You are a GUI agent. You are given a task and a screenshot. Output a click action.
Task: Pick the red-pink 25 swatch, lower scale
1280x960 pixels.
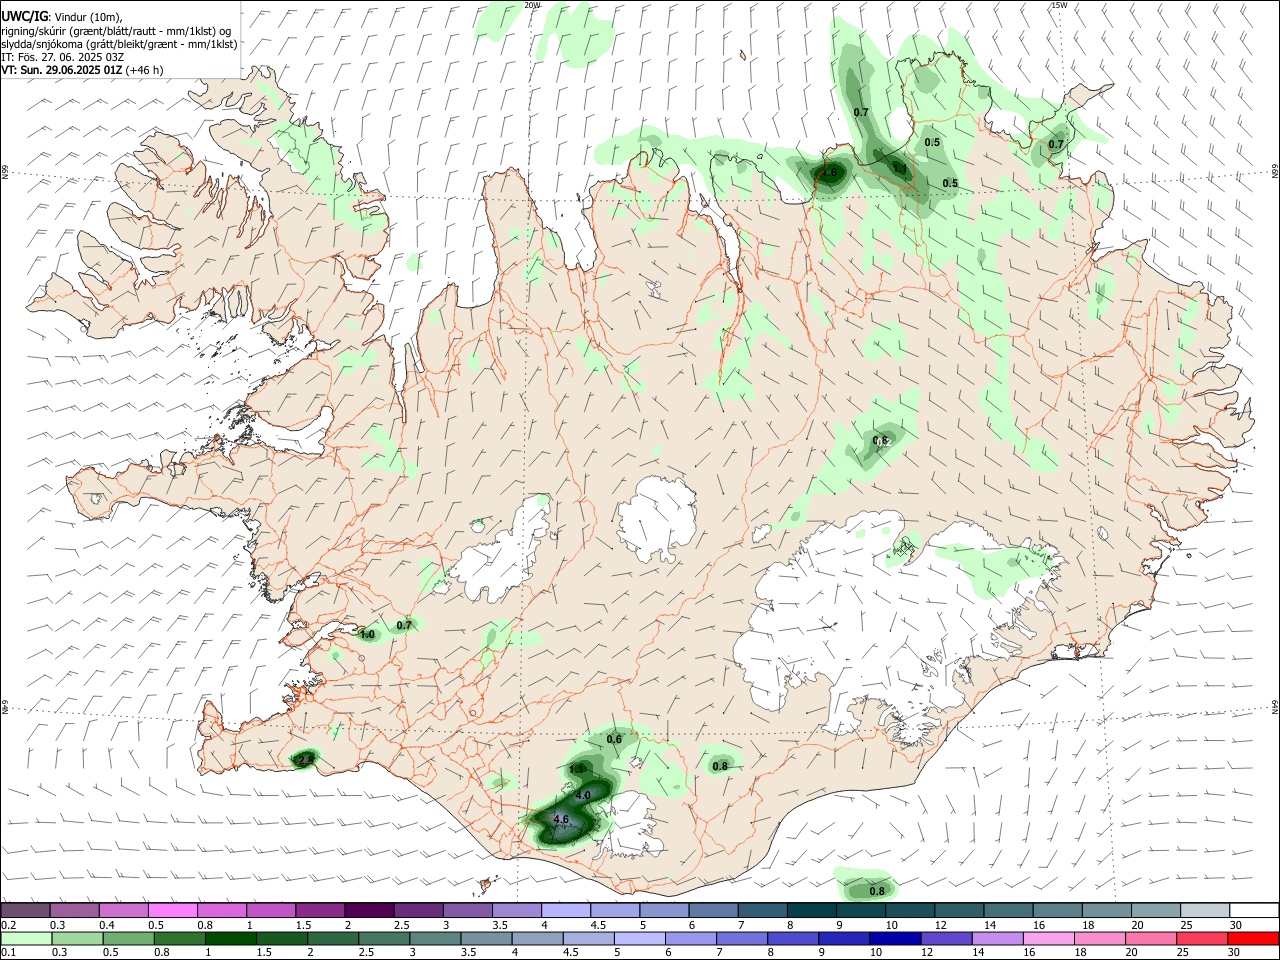tap(1202, 938)
